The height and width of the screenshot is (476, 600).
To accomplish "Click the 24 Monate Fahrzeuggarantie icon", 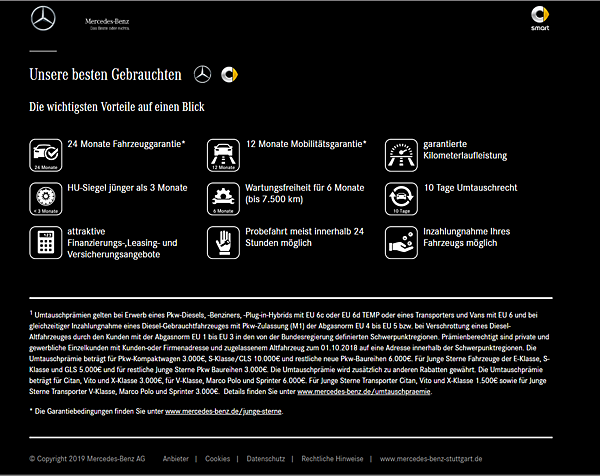I will (46, 155).
